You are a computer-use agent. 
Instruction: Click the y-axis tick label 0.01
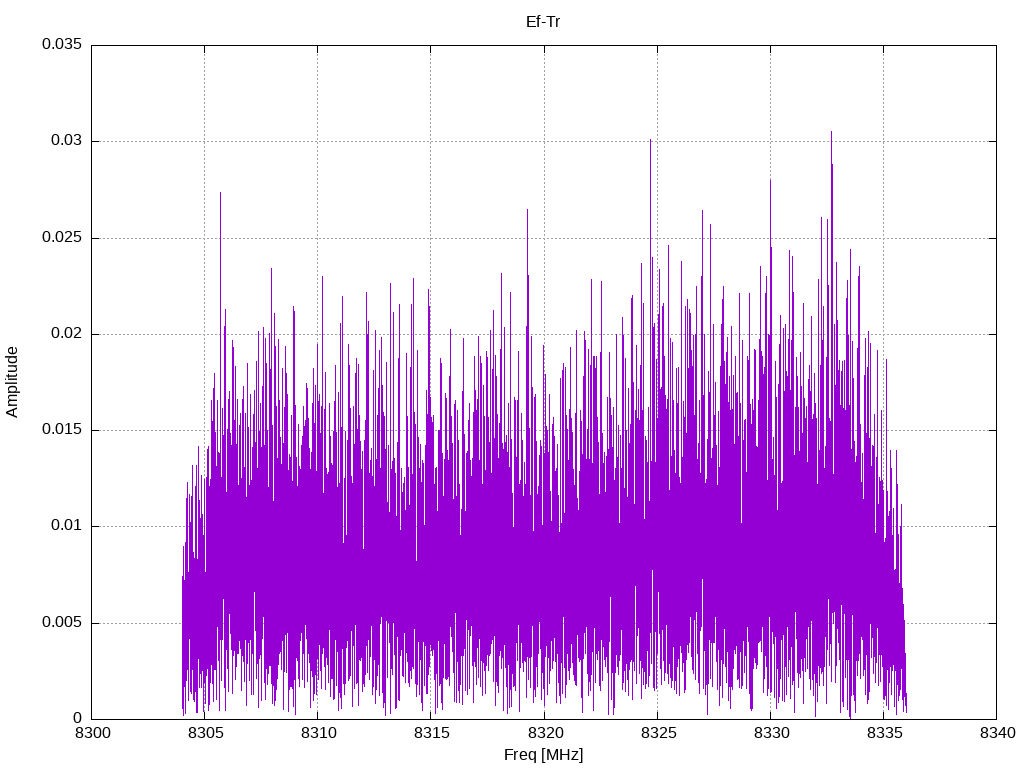(x=67, y=525)
